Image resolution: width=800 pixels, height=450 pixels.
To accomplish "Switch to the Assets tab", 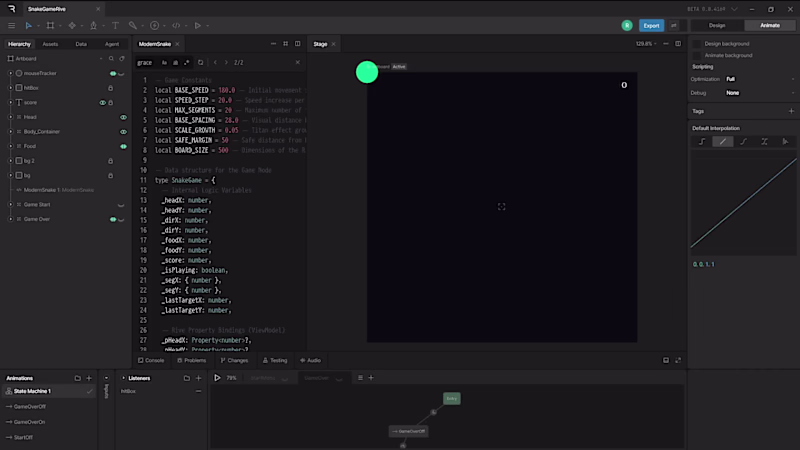I will click(50, 44).
